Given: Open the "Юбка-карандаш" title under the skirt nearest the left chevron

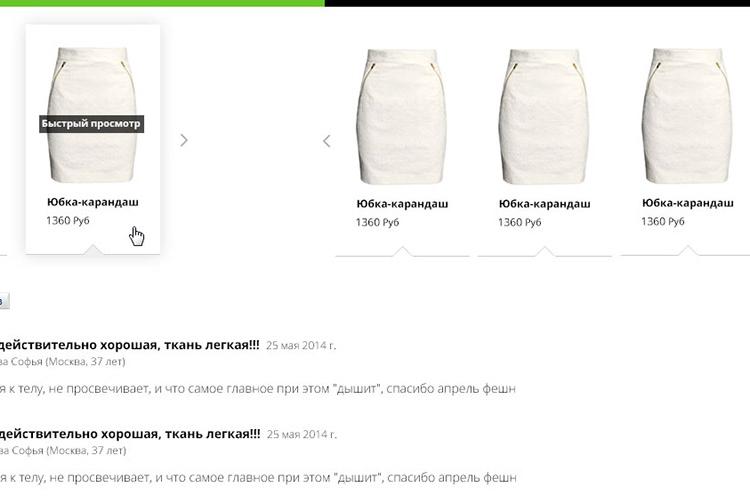Looking at the screenshot, I should [x=402, y=204].
